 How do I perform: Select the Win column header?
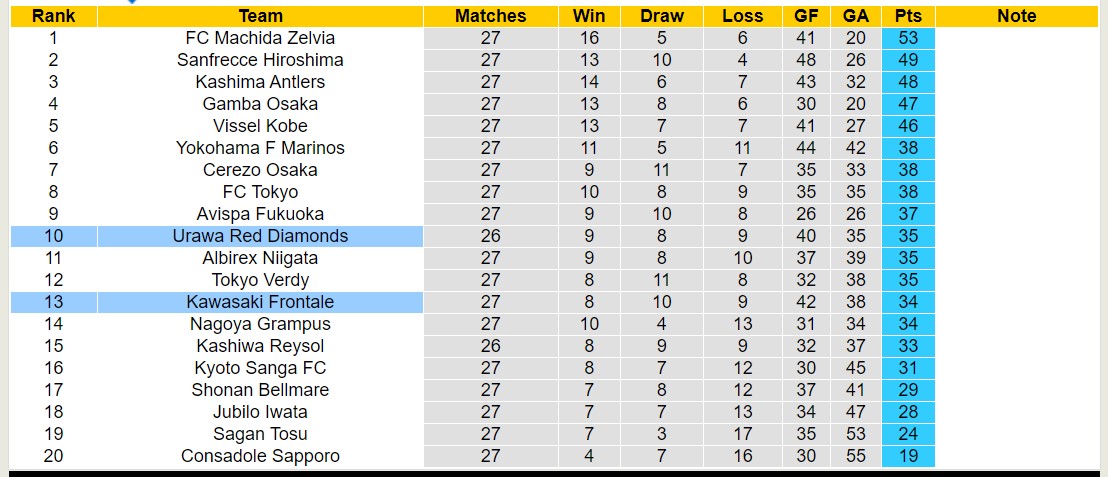[589, 16]
